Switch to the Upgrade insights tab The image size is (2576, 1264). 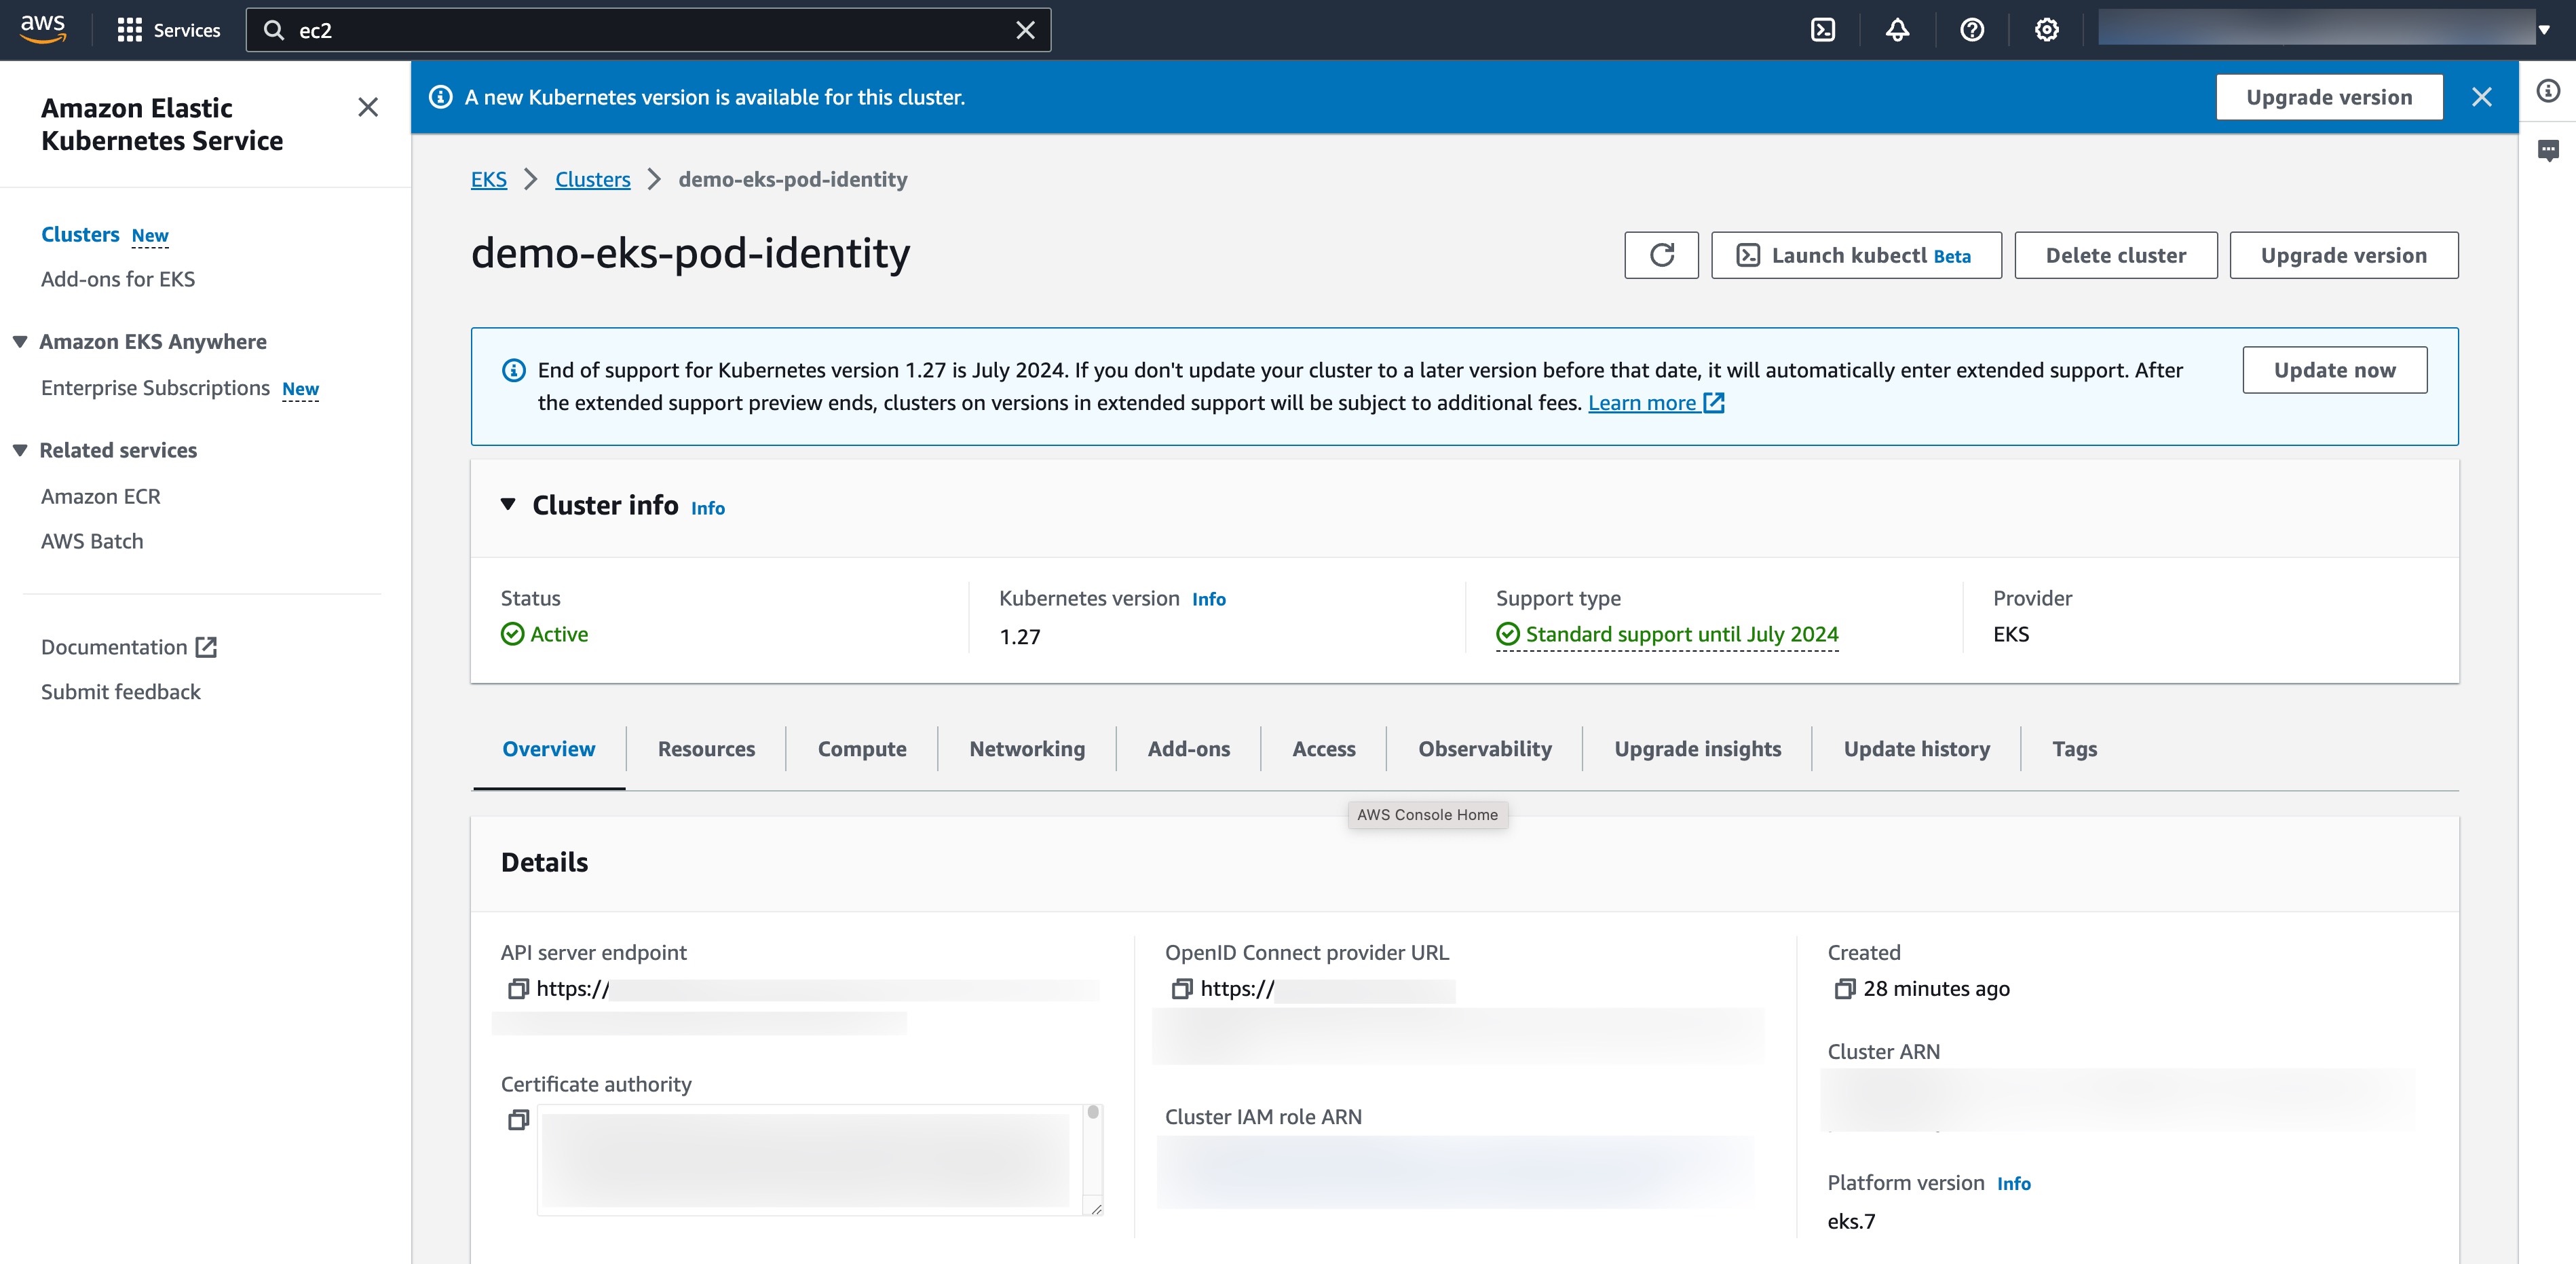coord(1697,749)
